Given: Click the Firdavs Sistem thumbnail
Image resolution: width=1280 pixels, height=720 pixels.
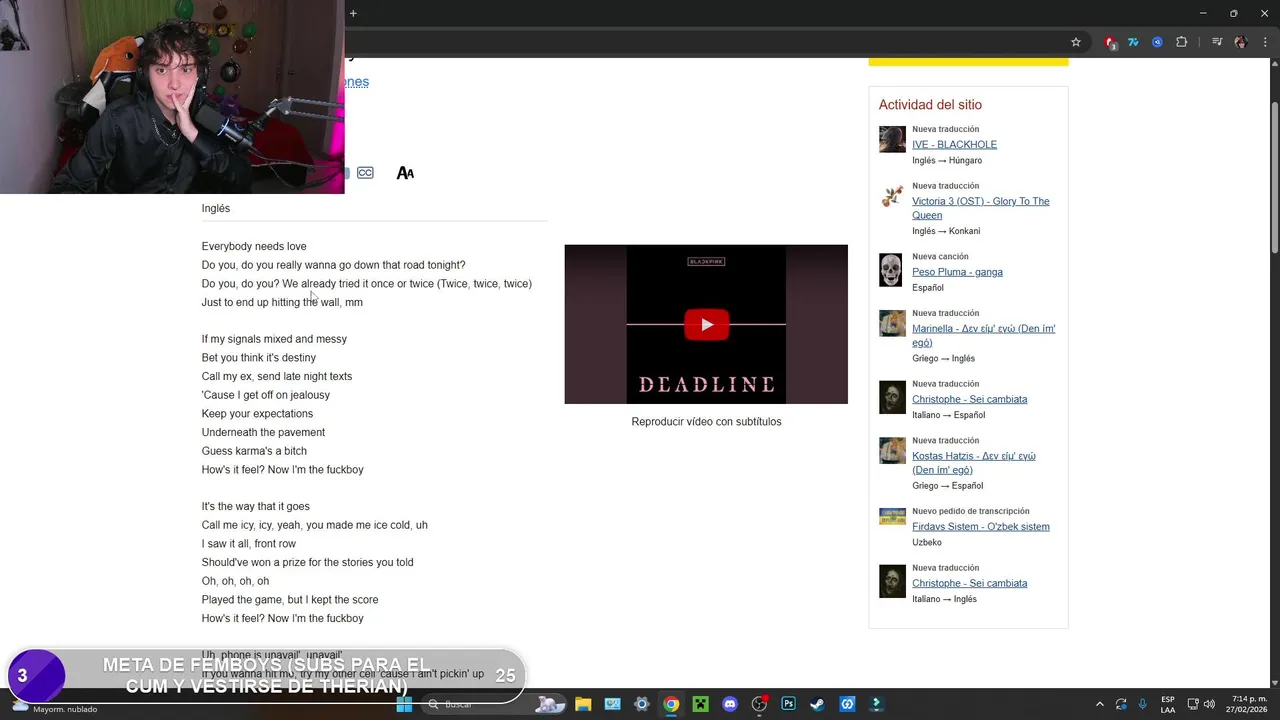Looking at the screenshot, I should (892, 516).
